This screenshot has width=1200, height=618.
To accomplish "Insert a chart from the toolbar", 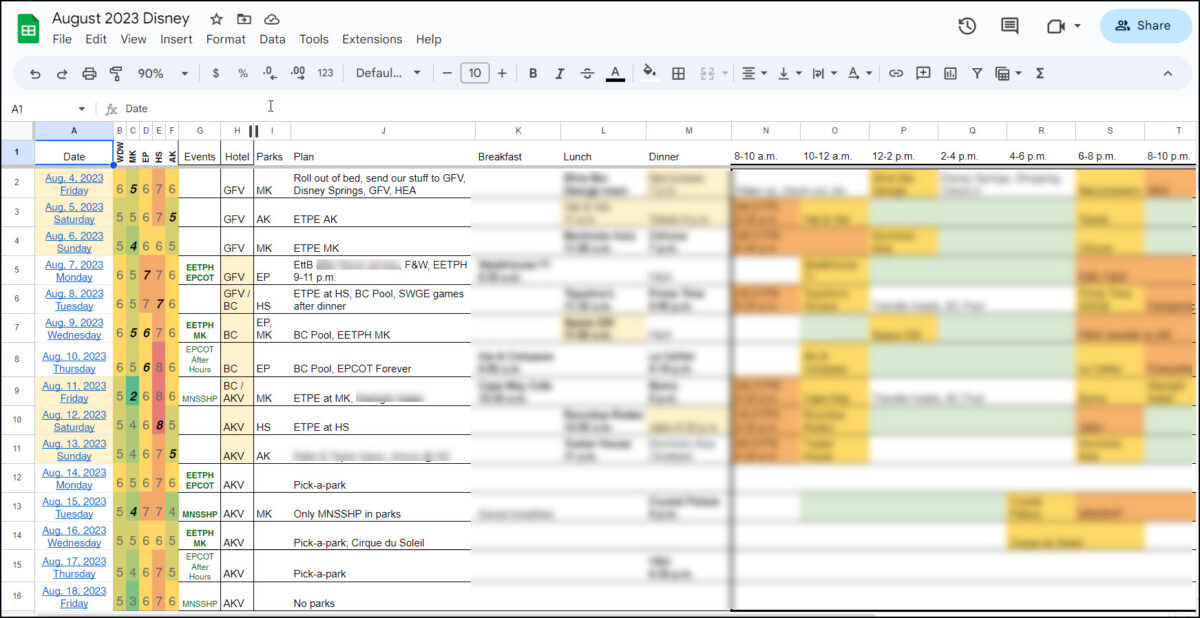I will pos(950,73).
